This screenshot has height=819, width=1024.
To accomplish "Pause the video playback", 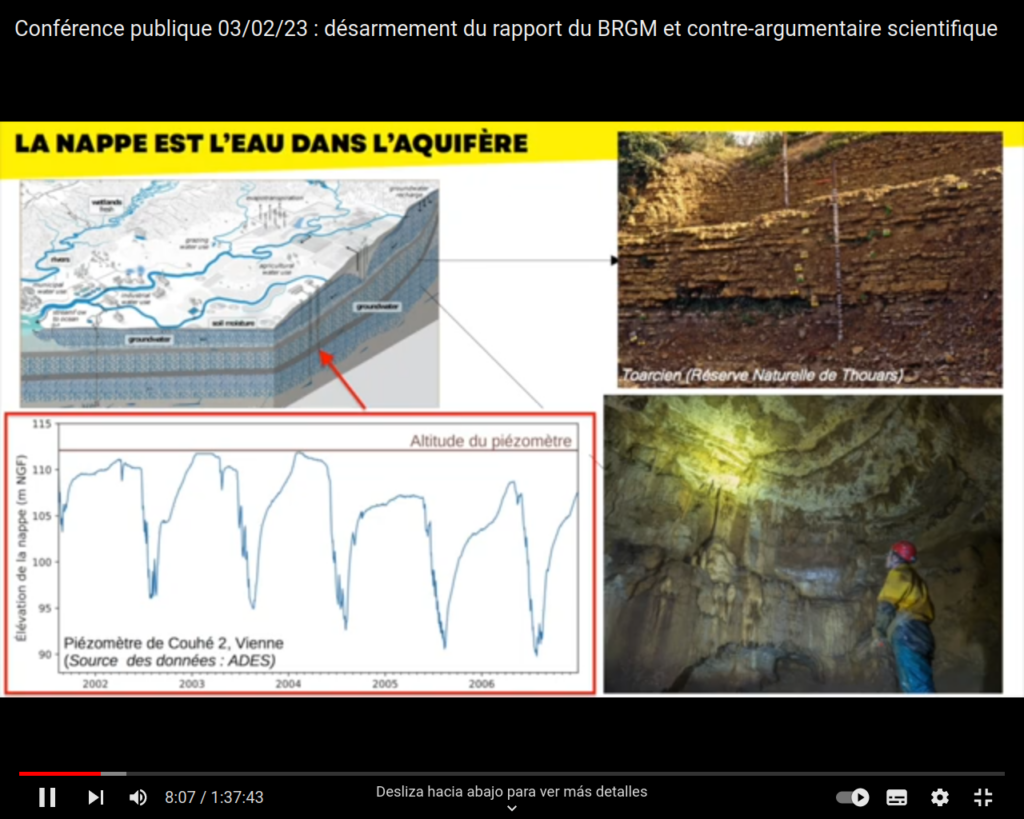I will coord(47,797).
